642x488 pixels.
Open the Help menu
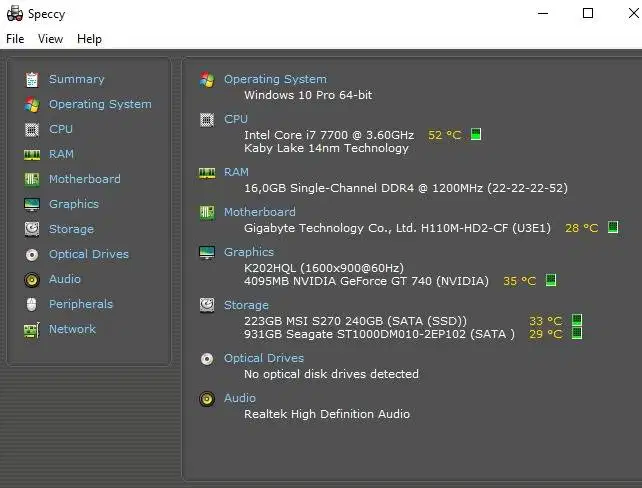(89, 39)
